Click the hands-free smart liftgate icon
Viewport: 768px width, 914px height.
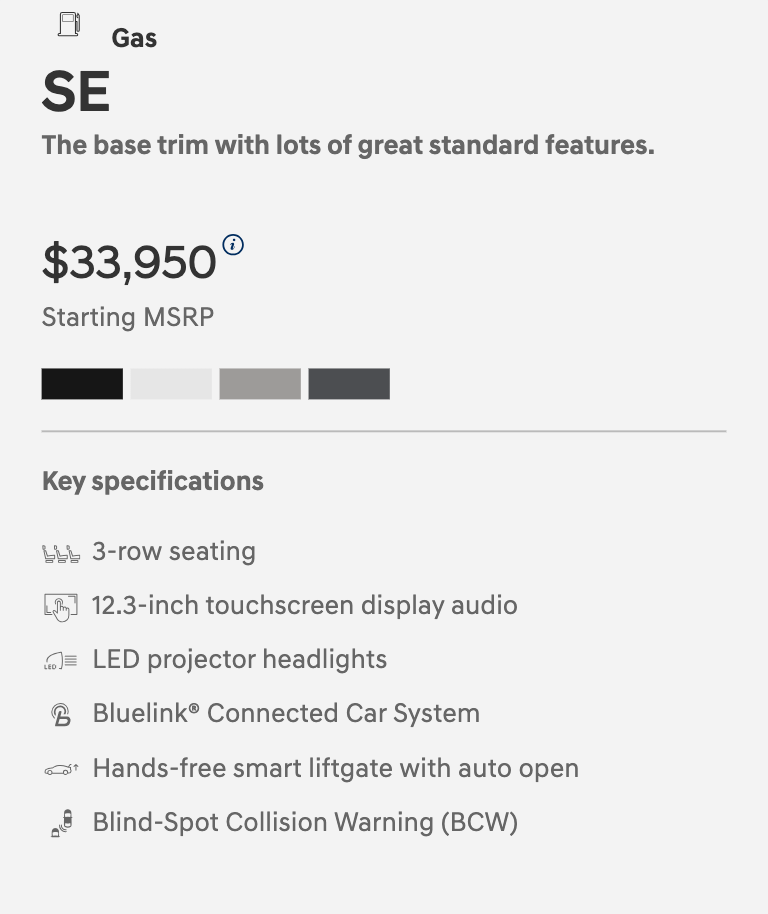click(x=60, y=769)
